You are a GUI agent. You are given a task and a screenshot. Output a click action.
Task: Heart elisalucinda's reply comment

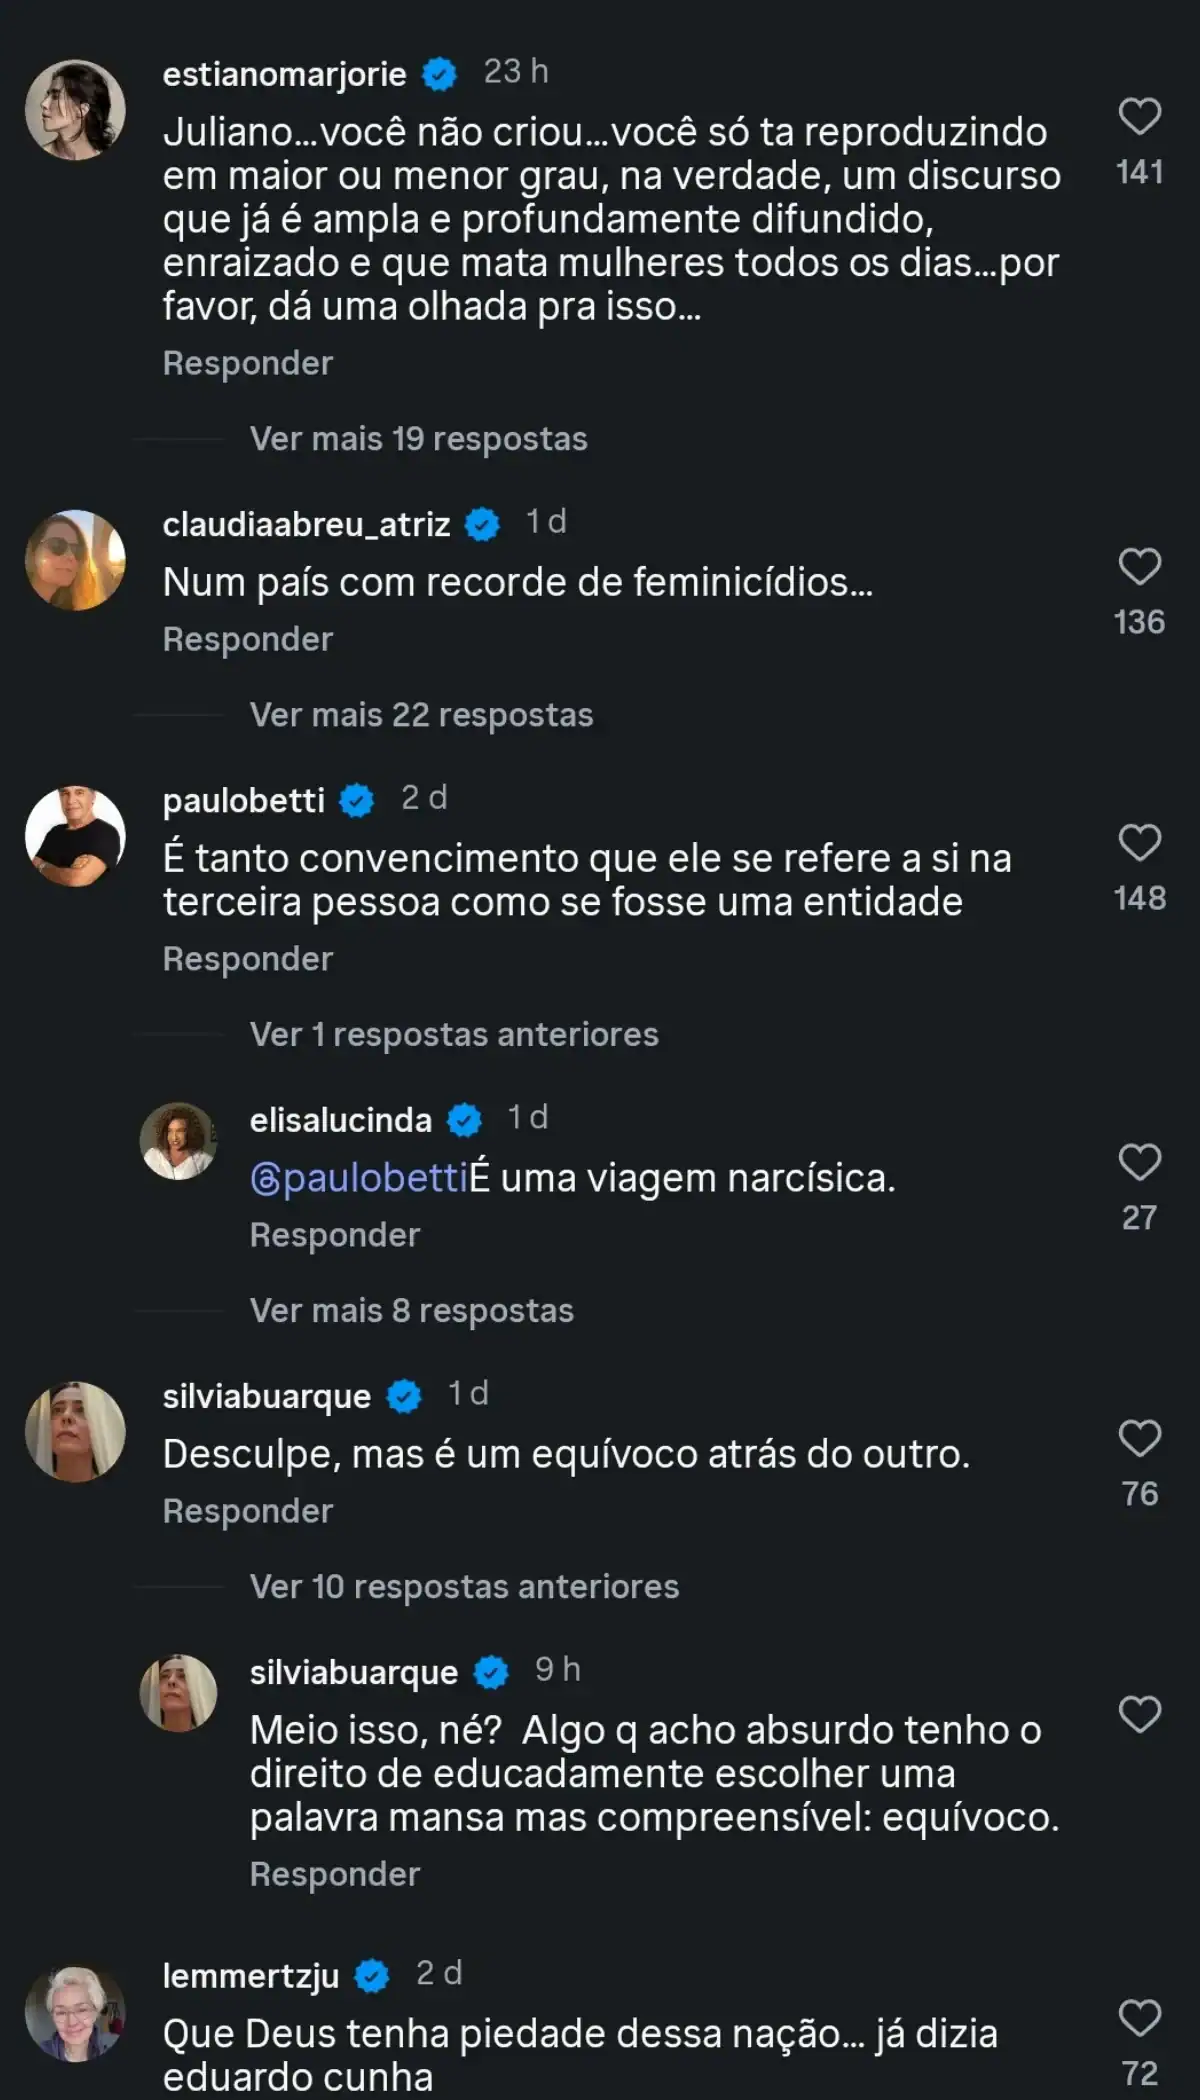pyautogui.click(x=1139, y=1162)
